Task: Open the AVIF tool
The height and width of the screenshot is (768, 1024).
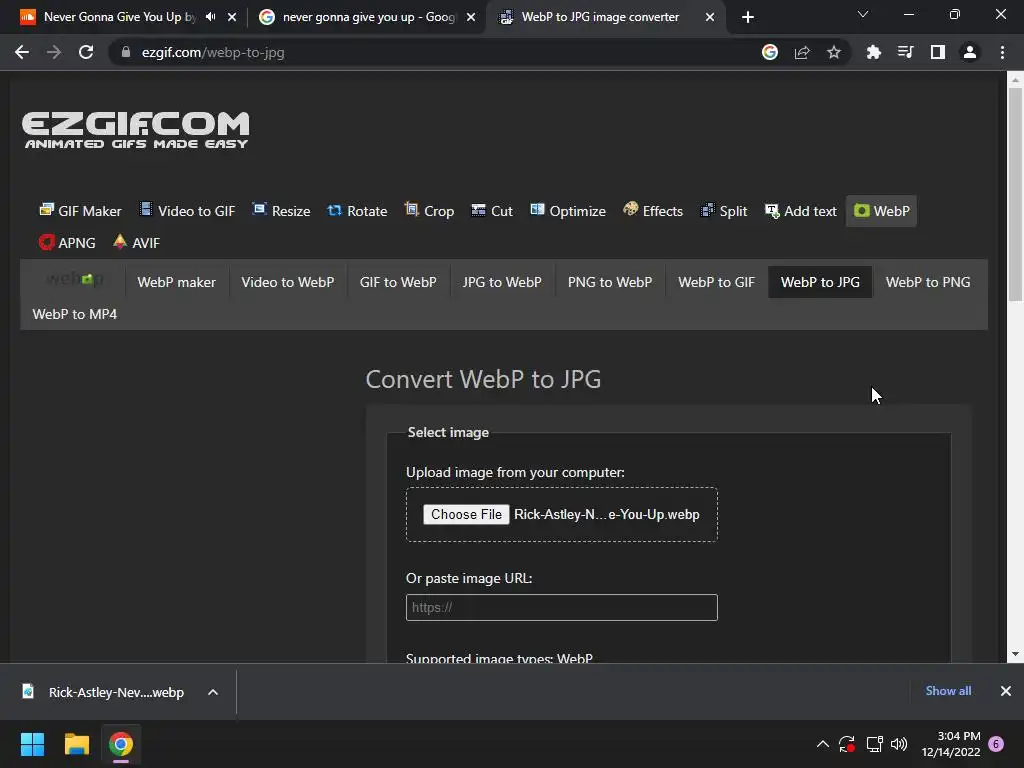Action: pyautogui.click(x=136, y=243)
